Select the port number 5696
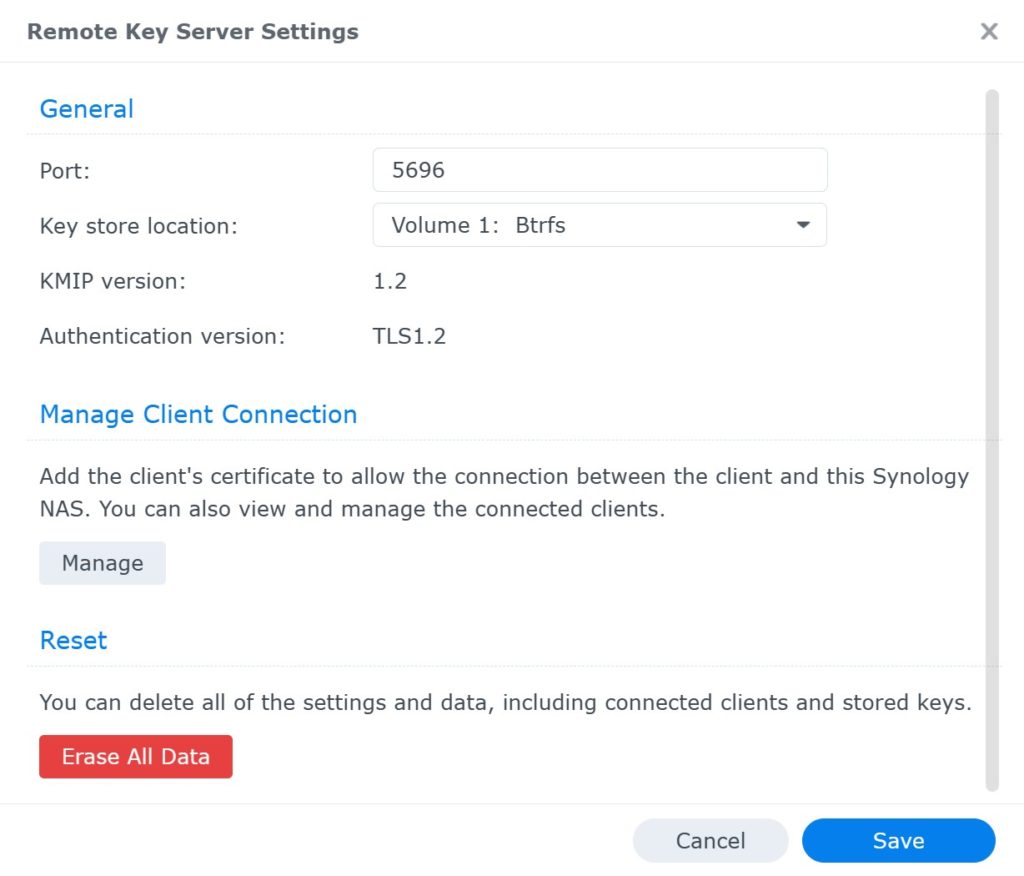The width and height of the screenshot is (1024, 876). 412,169
